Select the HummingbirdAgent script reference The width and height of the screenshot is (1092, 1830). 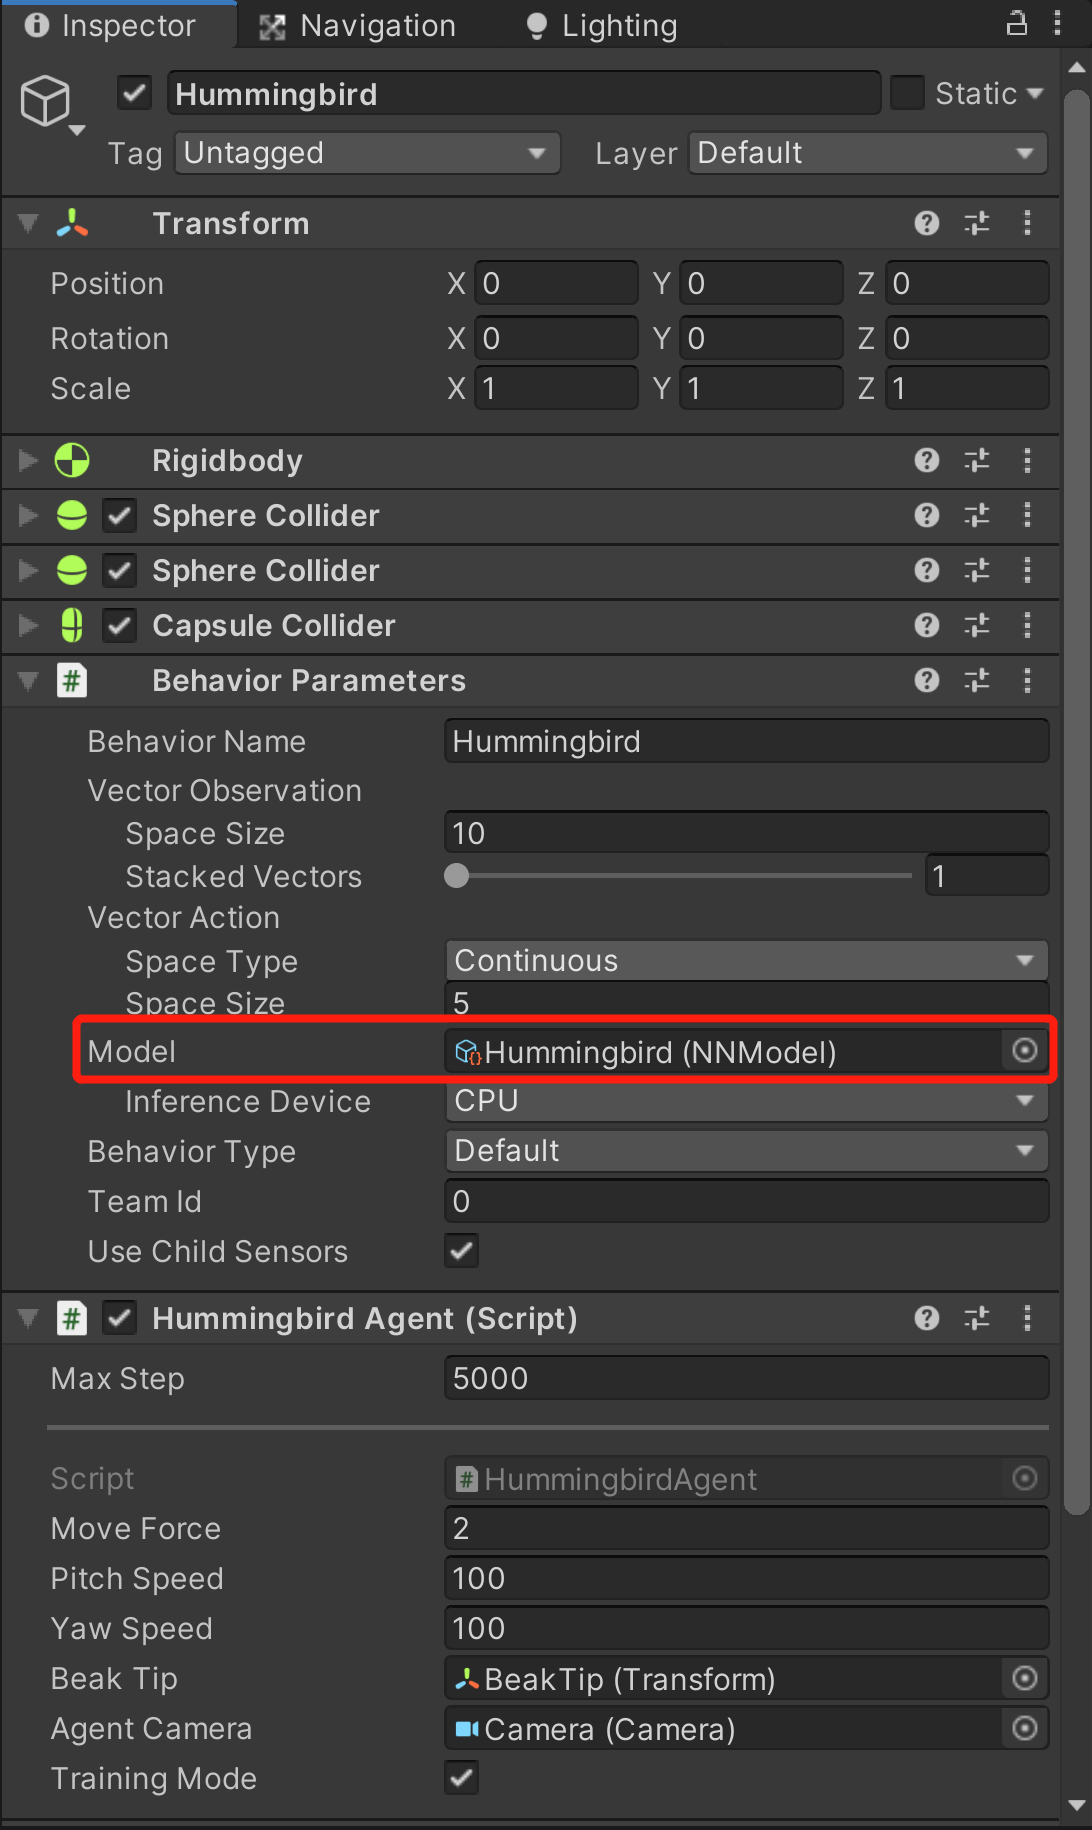coord(745,1478)
